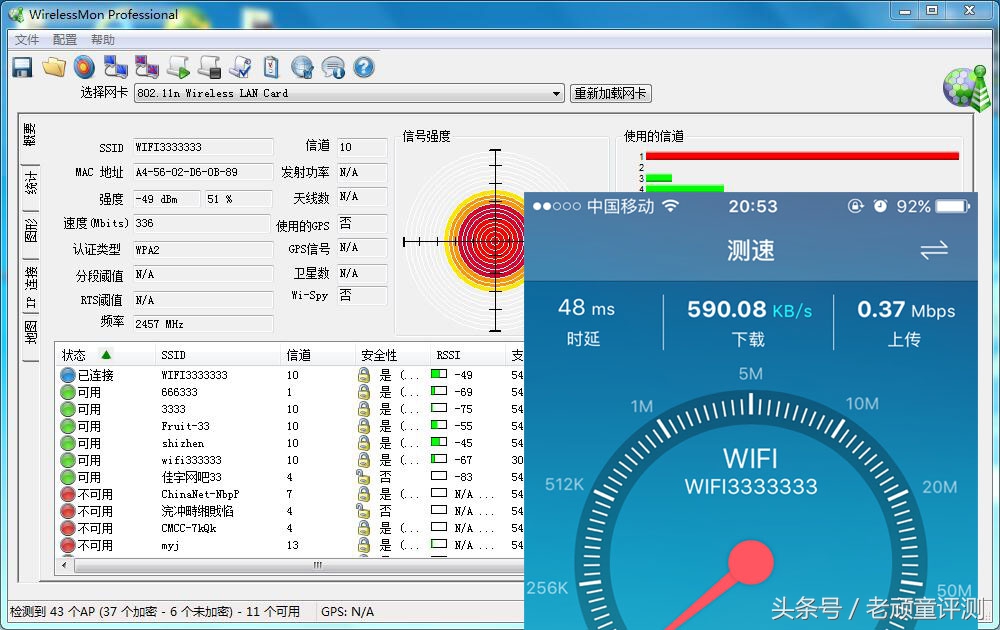Click the globe web-access toolbar icon
The width and height of the screenshot is (1000, 630).
pos(302,67)
